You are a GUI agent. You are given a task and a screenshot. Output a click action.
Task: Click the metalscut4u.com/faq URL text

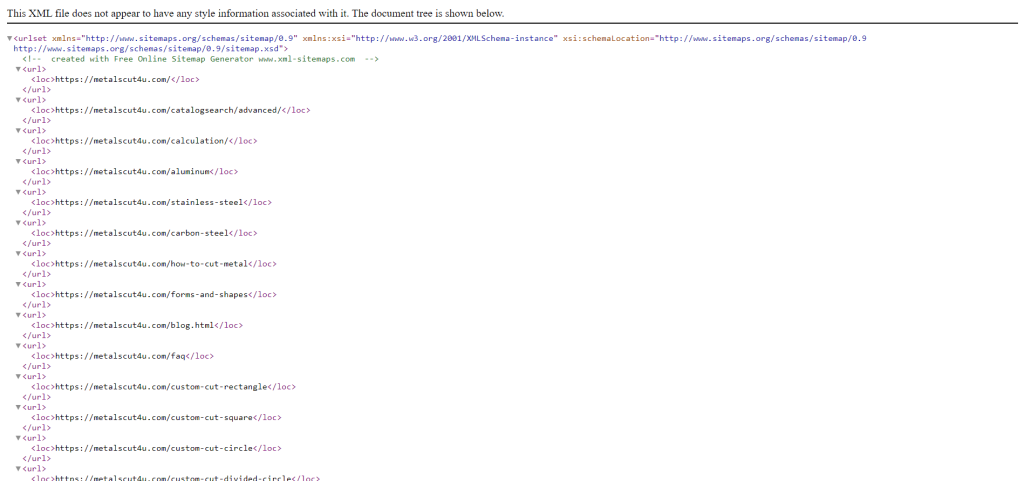(120, 356)
